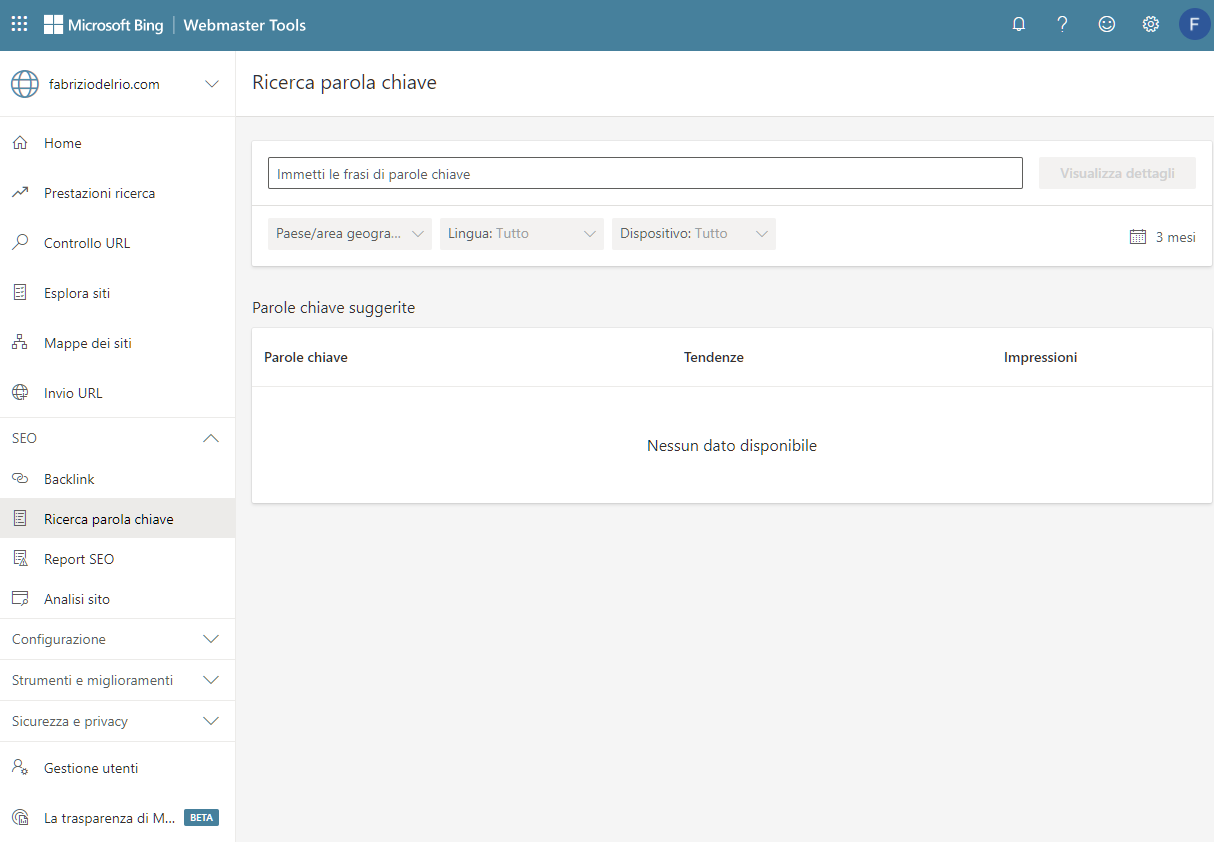This screenshot has height=842, width=1214.
Task: Click the Microsoft Bing logo
Action: [x=103, y=25]
